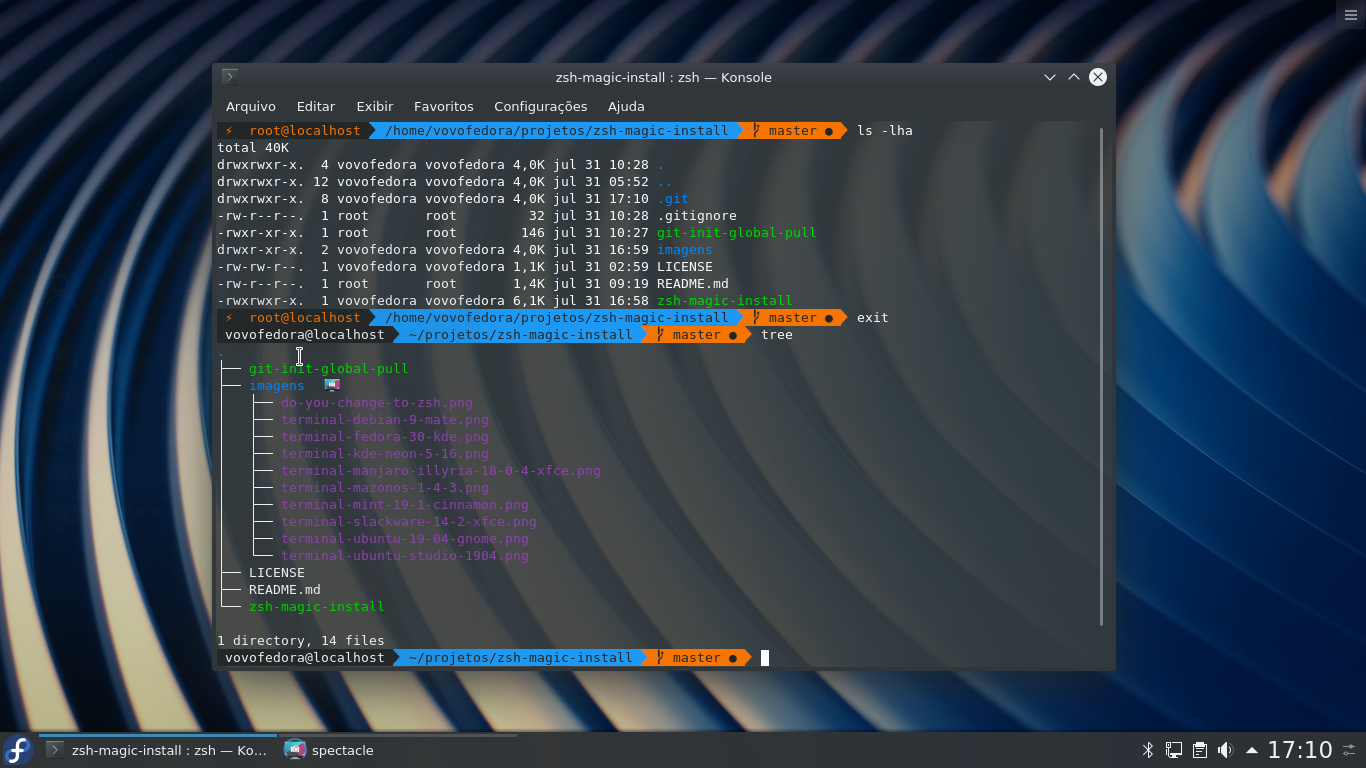
Task: Minimize the Konsole window
Action: 1050,77
